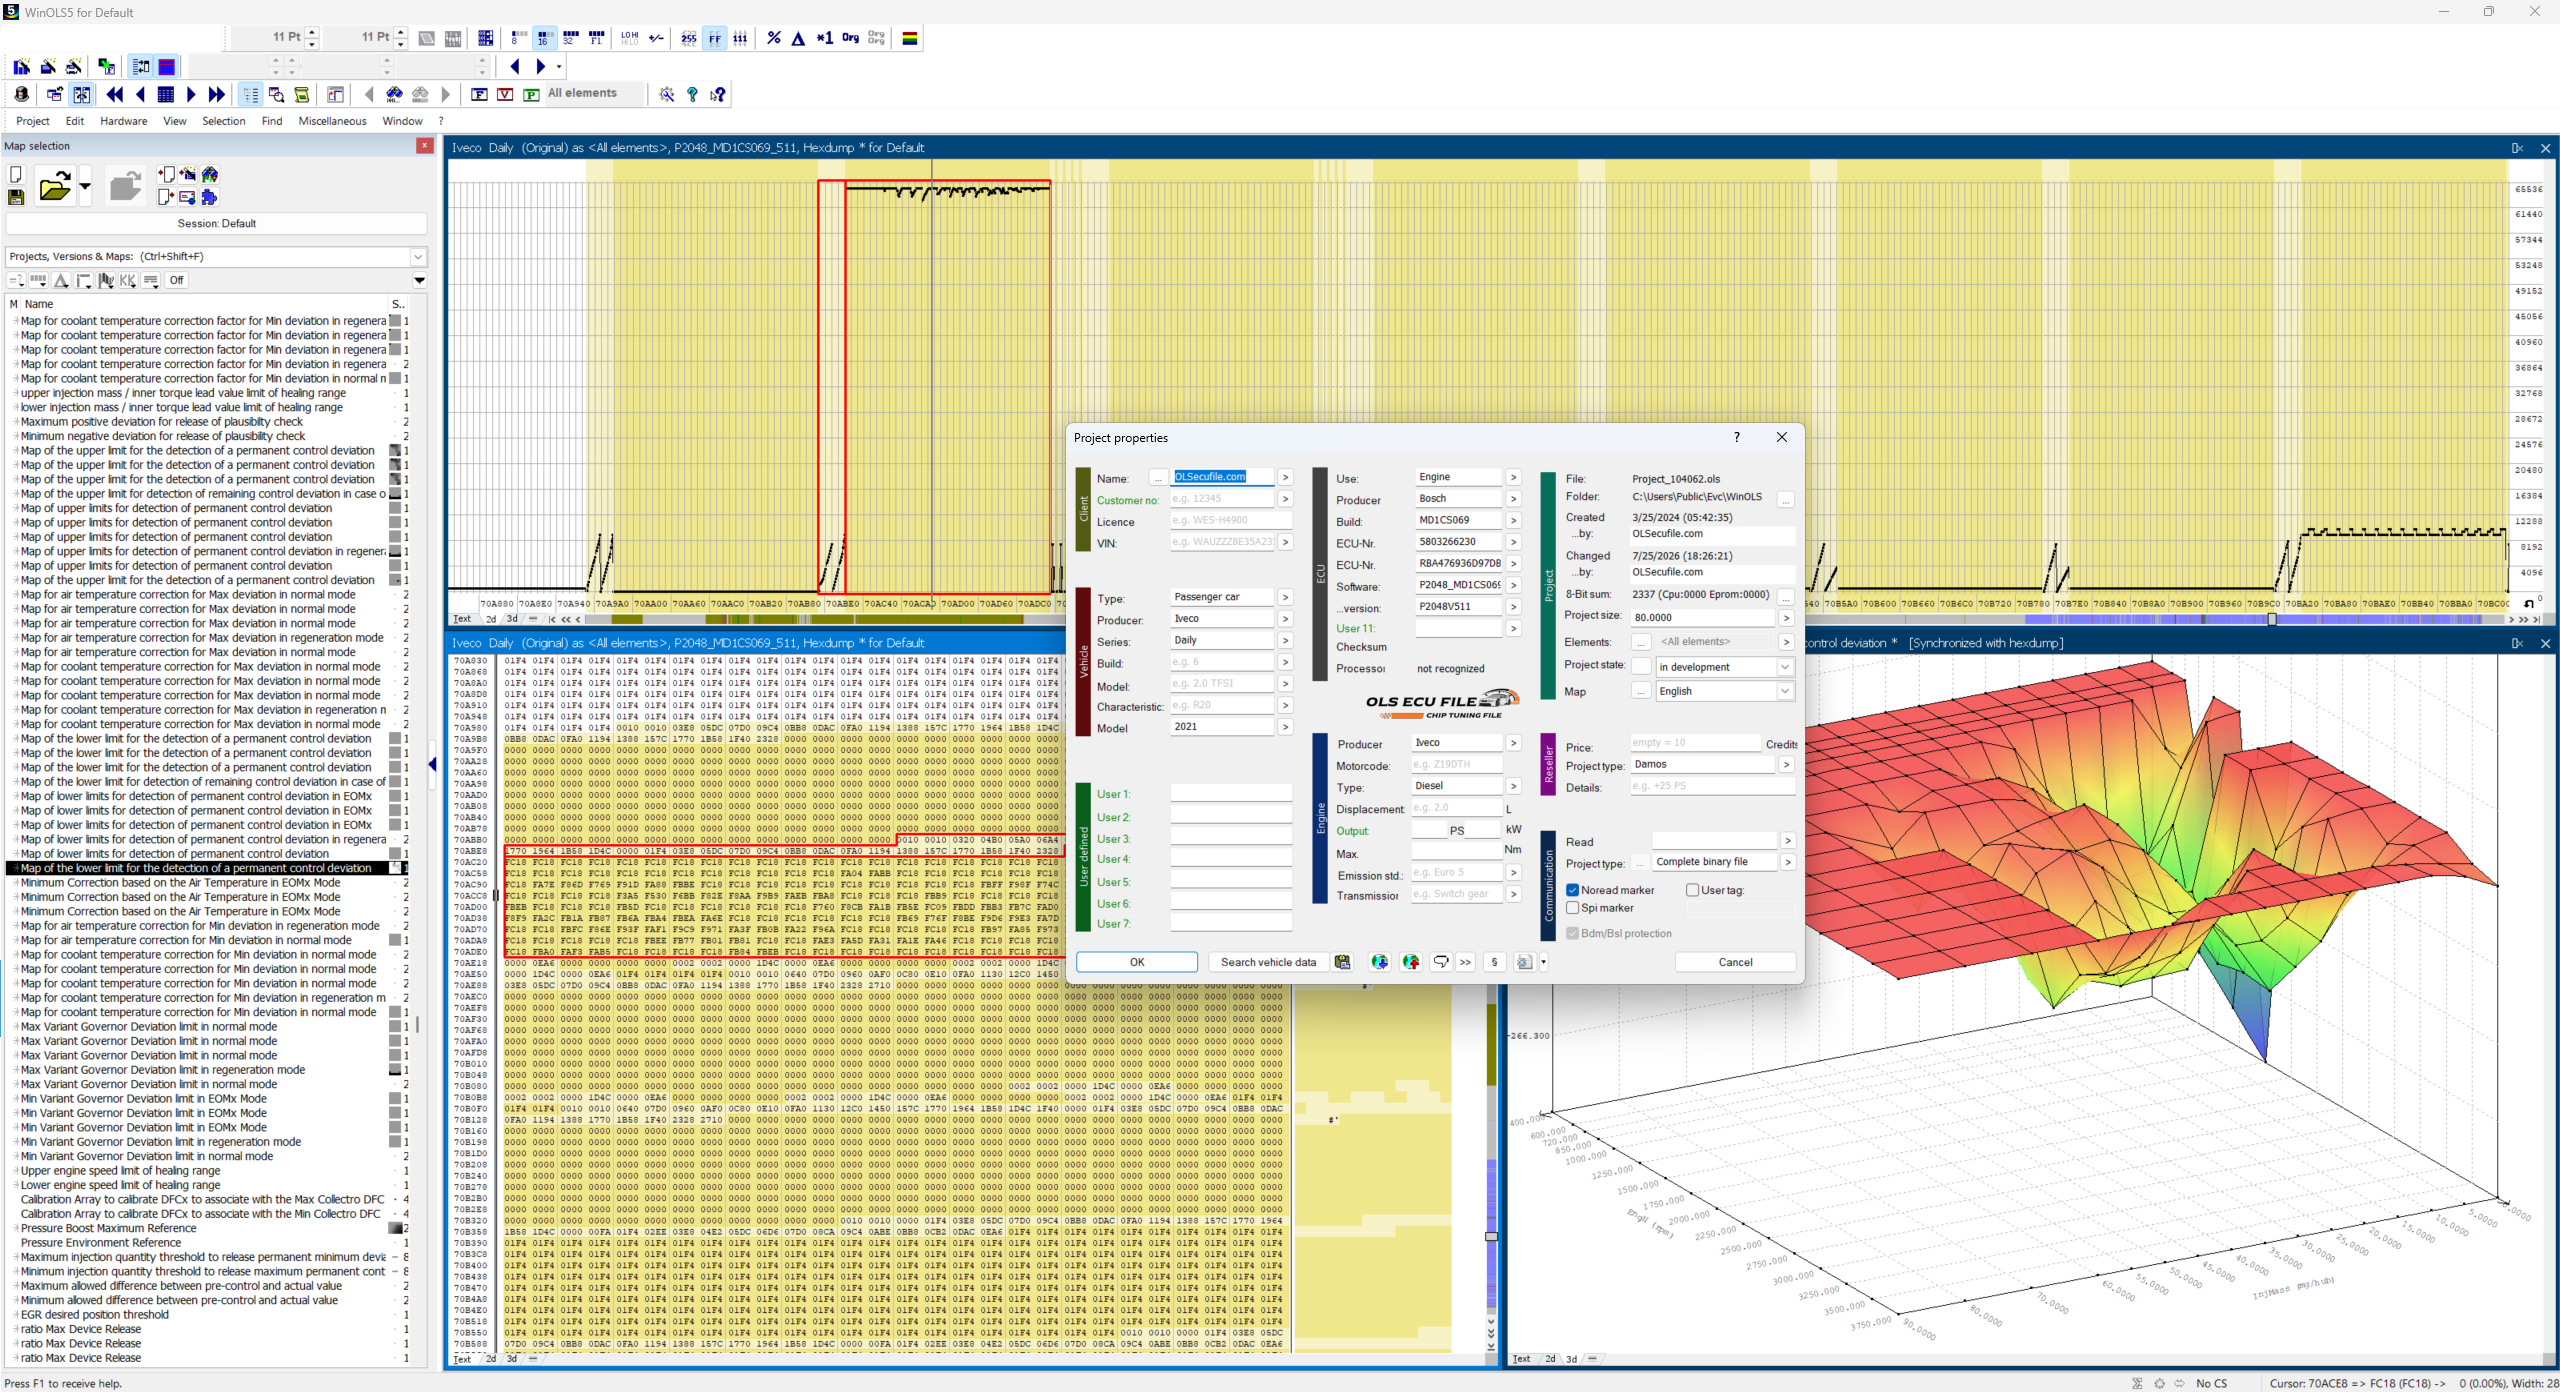This screenshot has height=1392, width=2560.
Task: Click the mail envelope icon in Map selection
Action: point(187,197)
